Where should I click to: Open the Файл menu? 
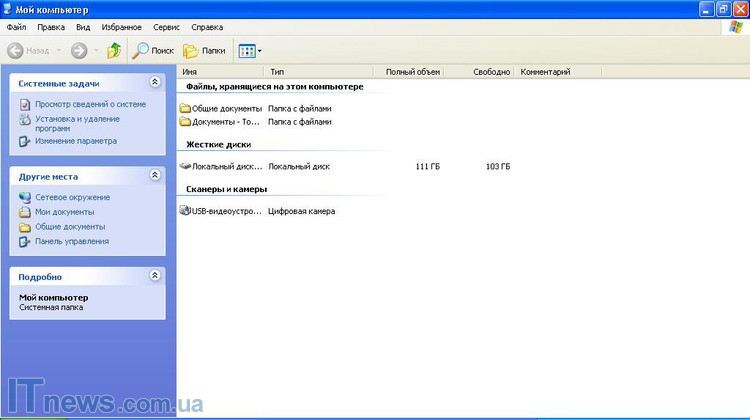pos(16,27)
